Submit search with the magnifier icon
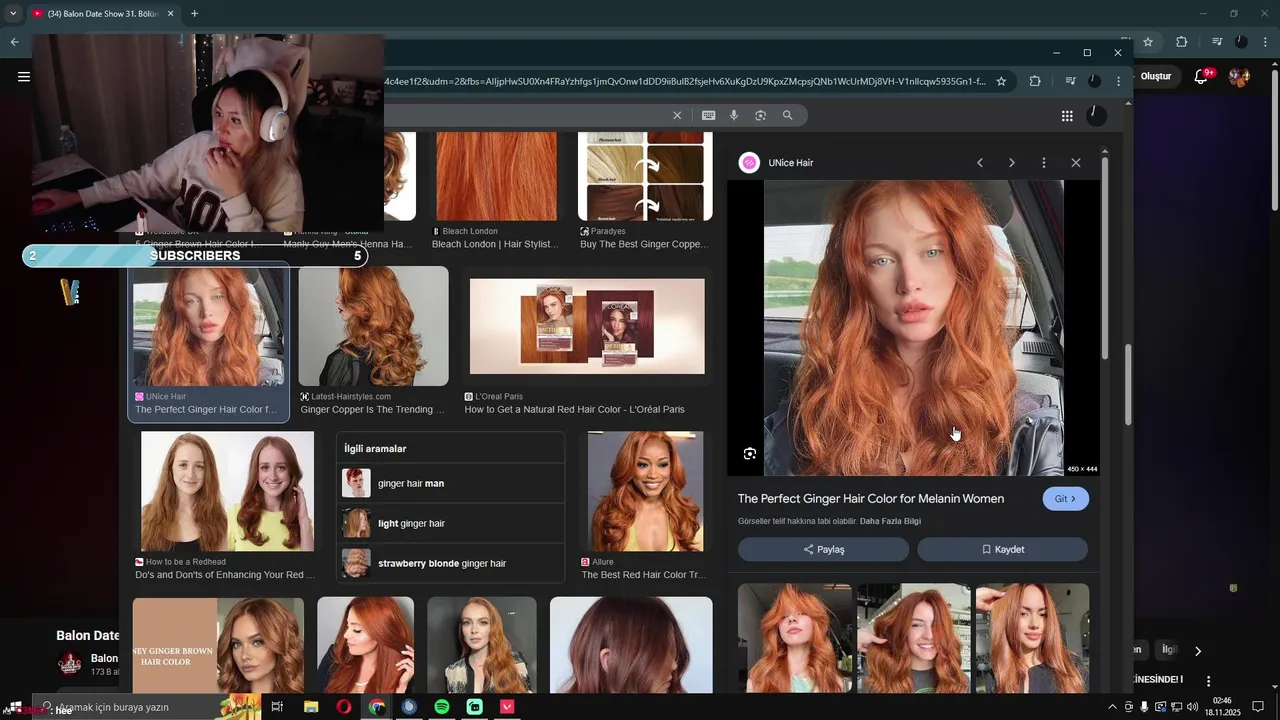Screen dimensions: 1280x720 (x=787, y=115)
